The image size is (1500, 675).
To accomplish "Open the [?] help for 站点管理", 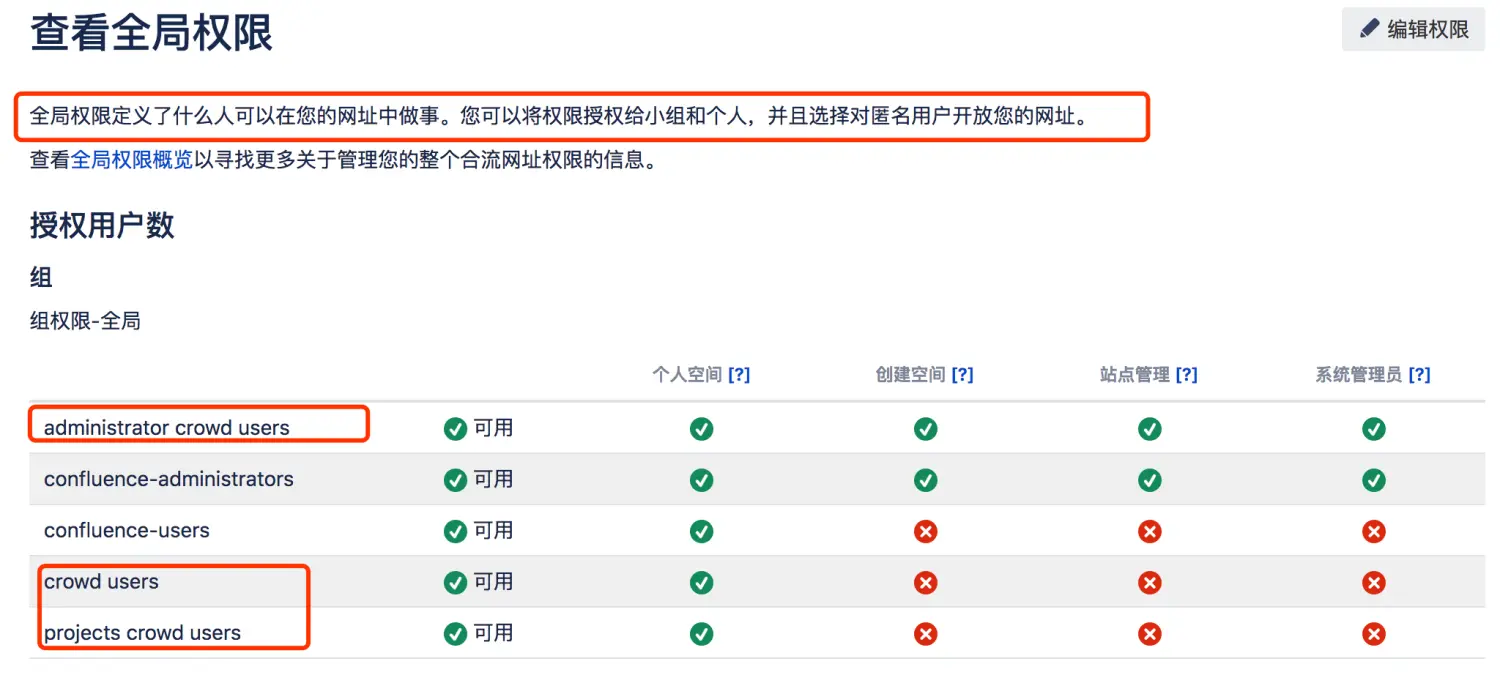I will point(1186,375).
